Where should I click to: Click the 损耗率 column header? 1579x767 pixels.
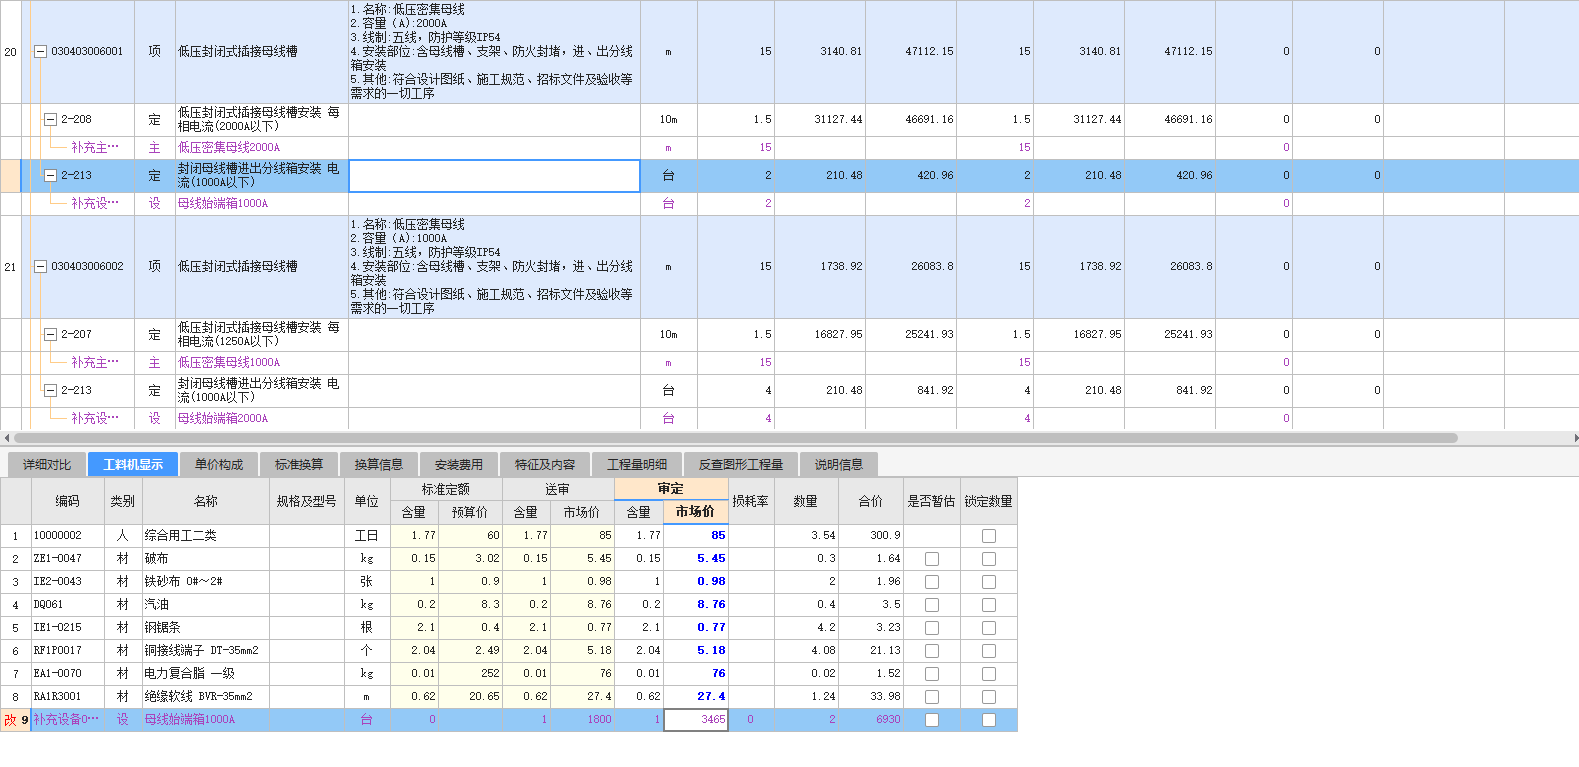pyautogui.click(x=750, y=501)
